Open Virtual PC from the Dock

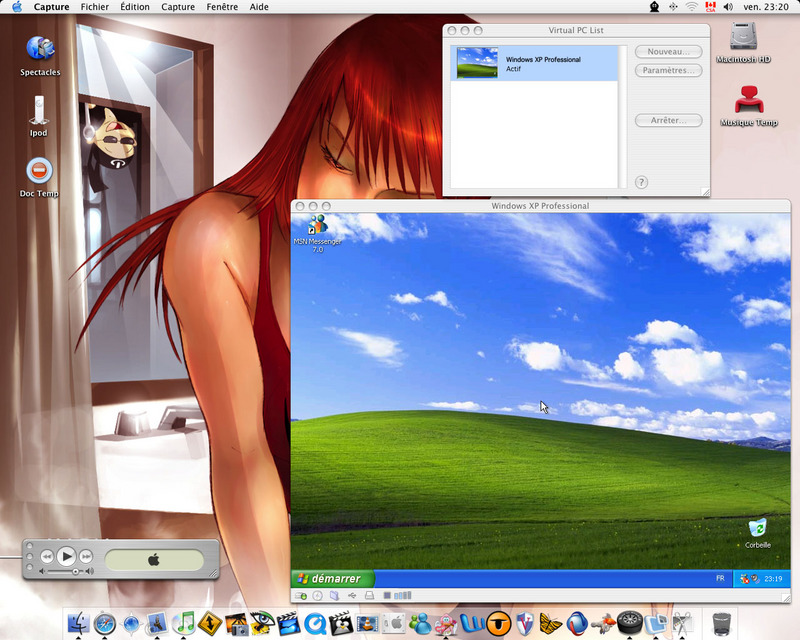click(656, 623)
